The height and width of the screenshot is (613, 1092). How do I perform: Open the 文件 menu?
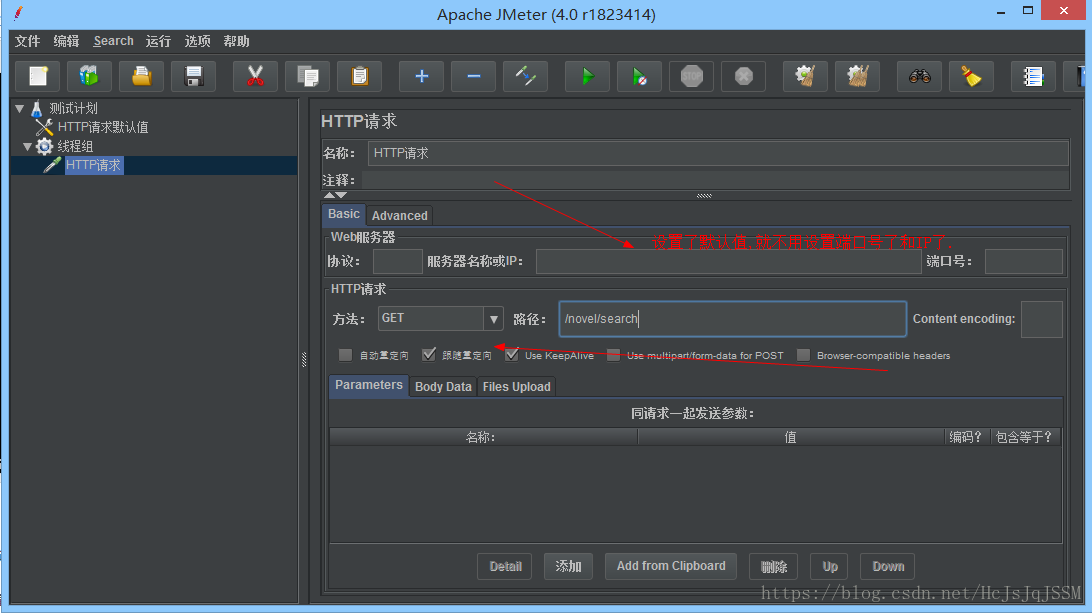click(x=28, y=41)
